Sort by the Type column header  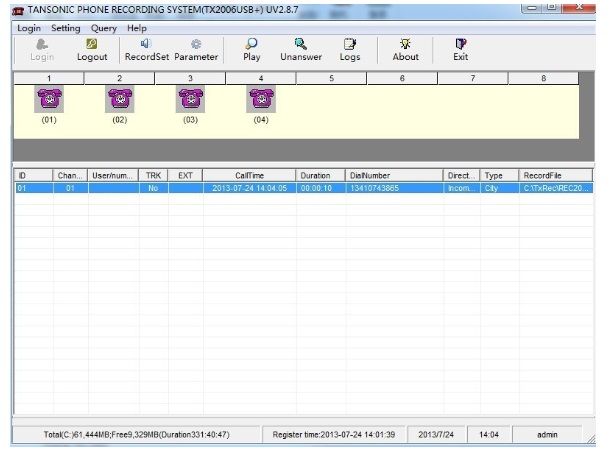click(500, 175)
